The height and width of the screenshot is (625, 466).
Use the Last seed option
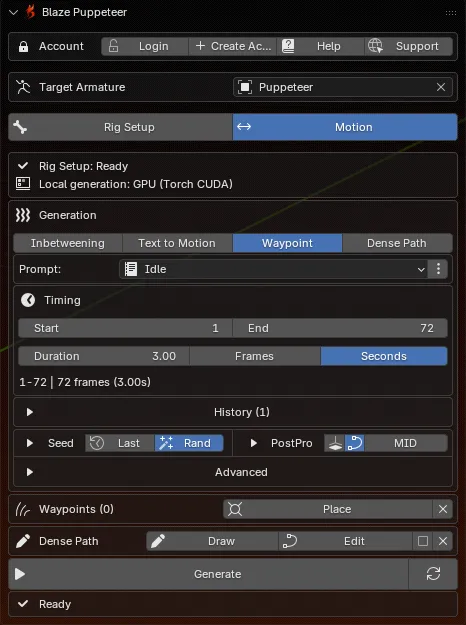pos(120,443)
